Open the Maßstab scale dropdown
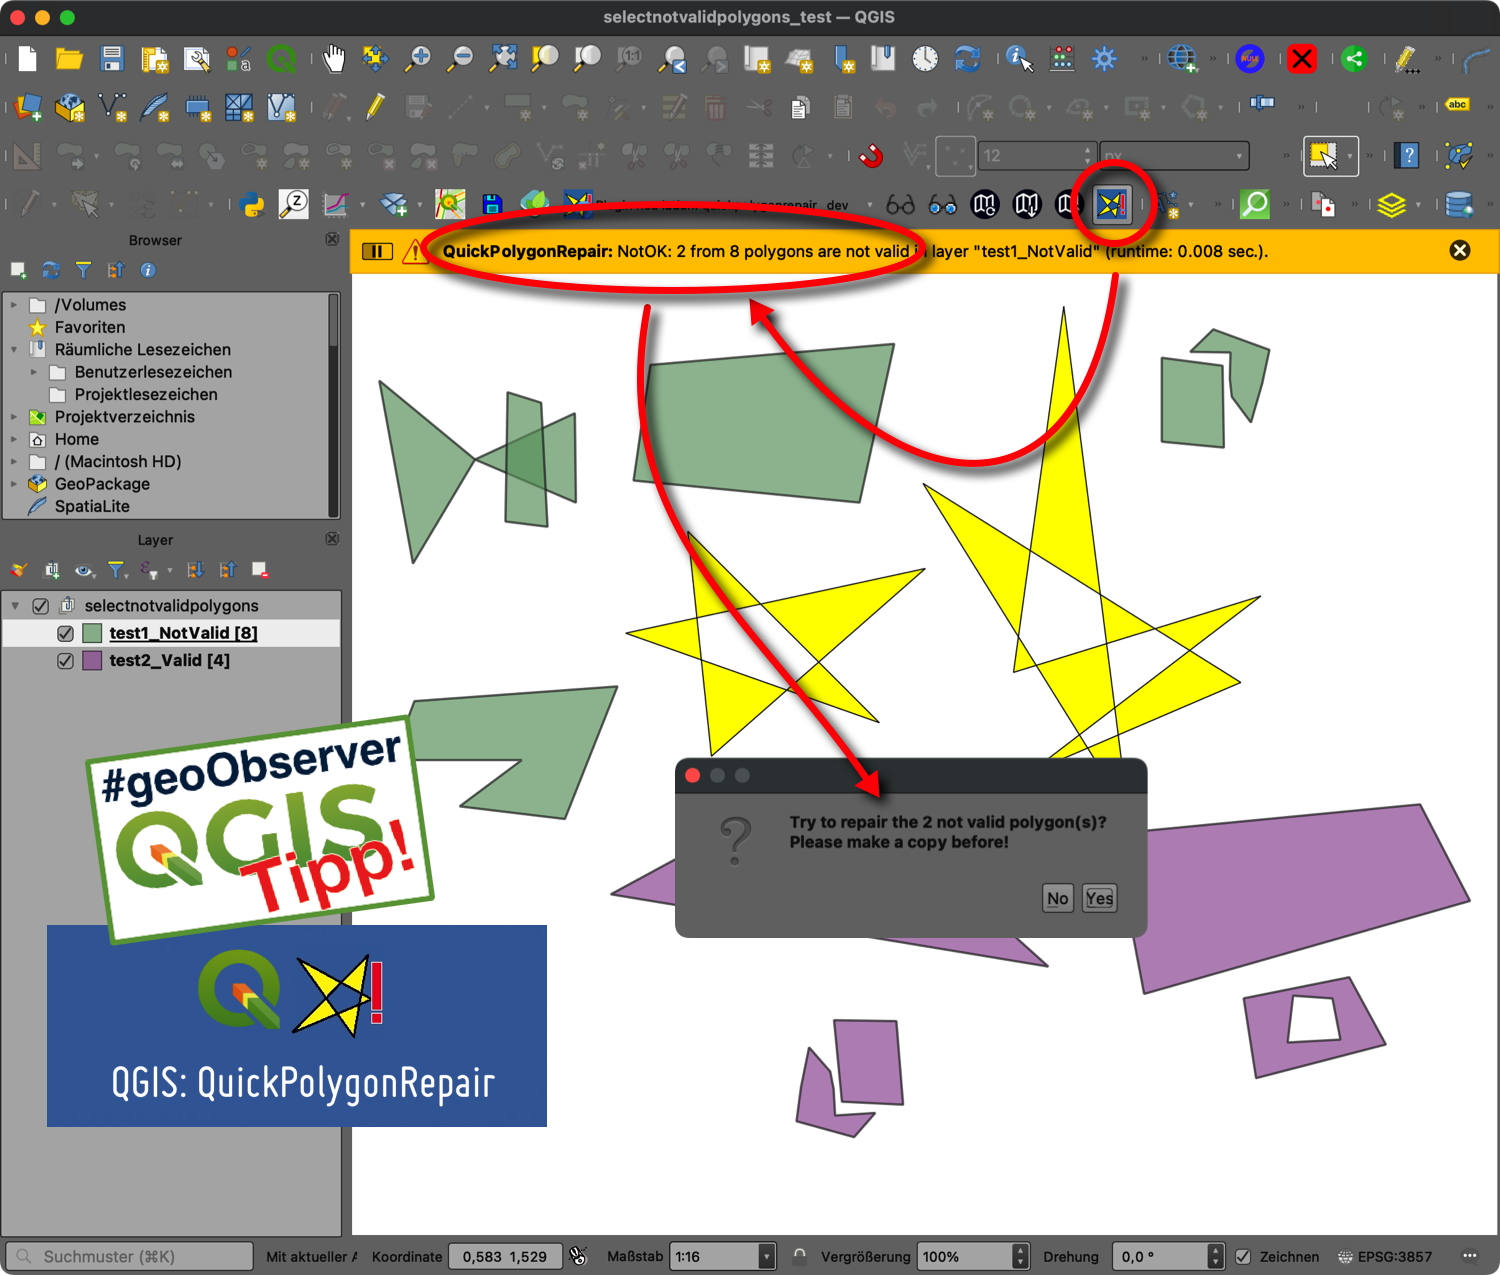Image resolution: width=1500 pixels, height=1275 pixels. [x=766, y=1257]
